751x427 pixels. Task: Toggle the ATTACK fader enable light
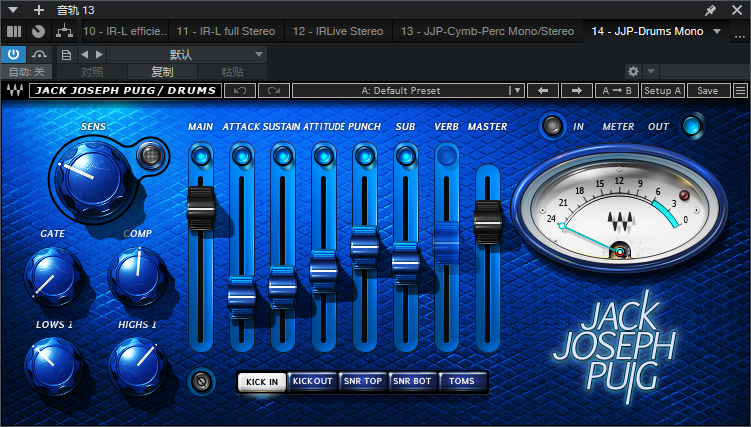point(242,155)
